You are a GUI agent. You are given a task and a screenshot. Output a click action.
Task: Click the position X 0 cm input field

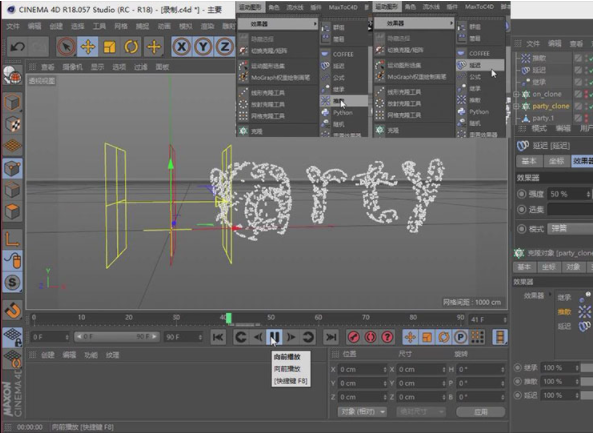coord(362,369)
